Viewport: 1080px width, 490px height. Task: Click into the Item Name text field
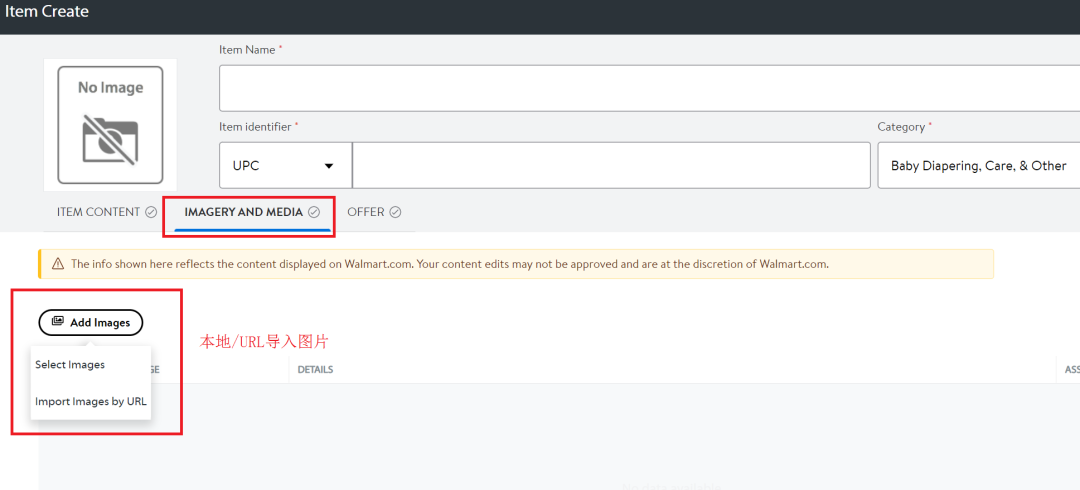(648, 89)
